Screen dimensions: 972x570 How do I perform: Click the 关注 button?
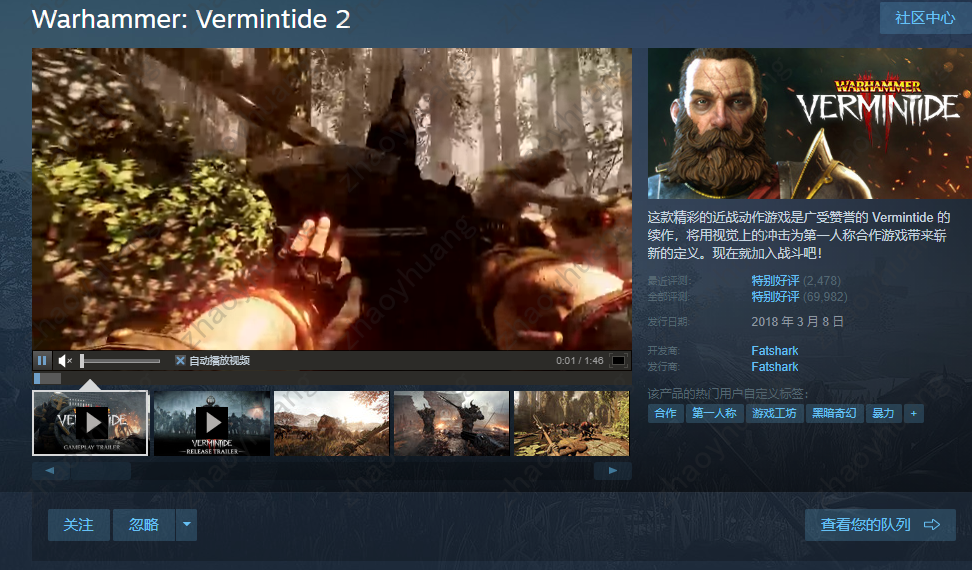click(x=79, y=525)
